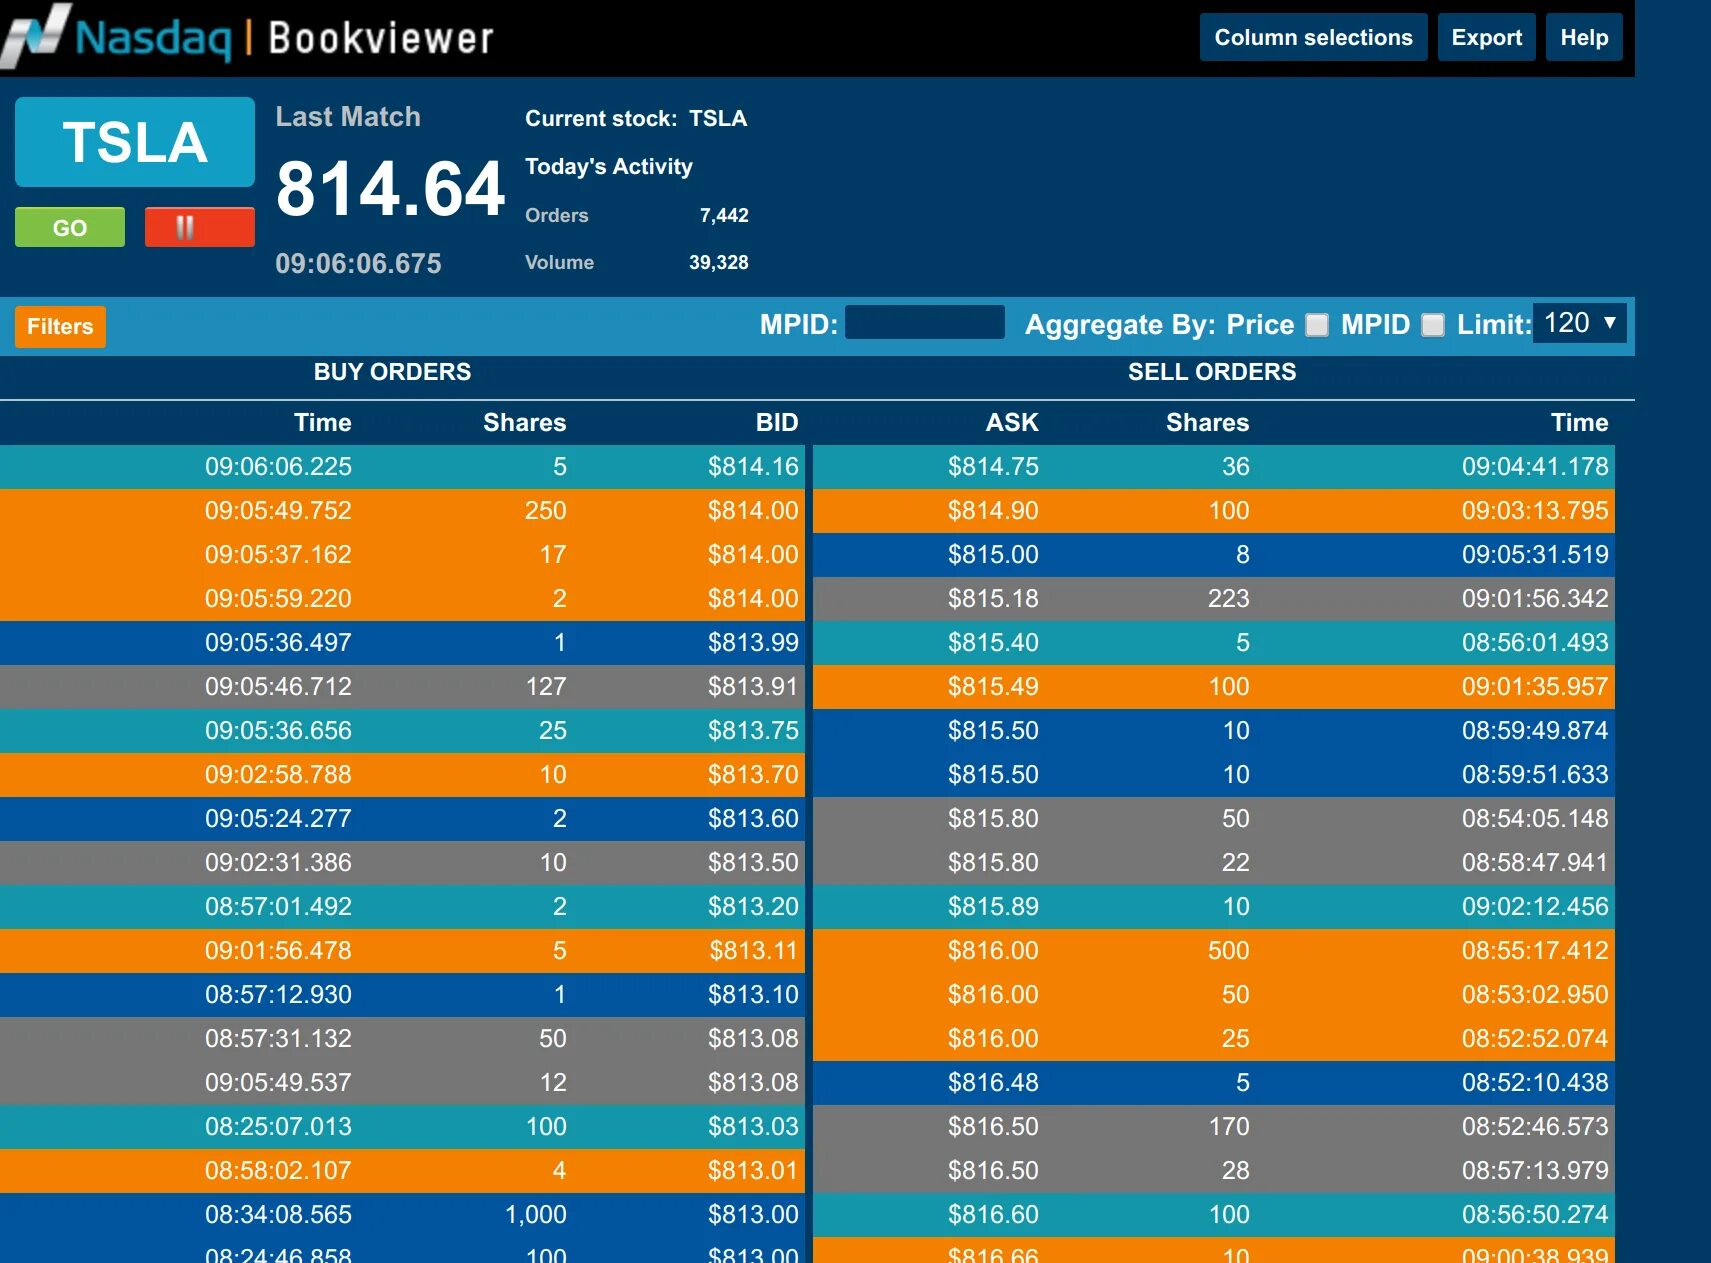Viewport: 1711px width, 1263px height.
Task: Click the TSLA stock symbol field
Action: 135,142
